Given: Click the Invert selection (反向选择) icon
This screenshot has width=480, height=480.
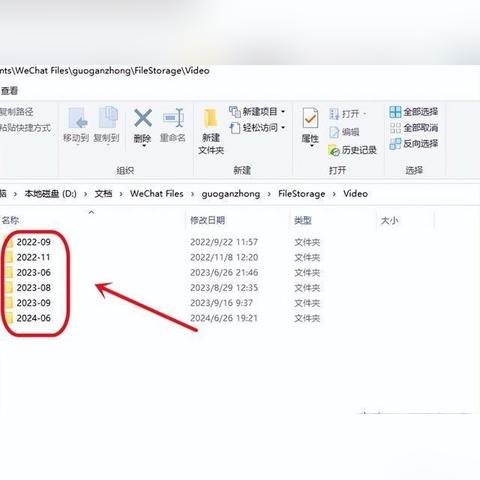Looking at the screenshot, I should pyautogui.click(x=395, y=144).
